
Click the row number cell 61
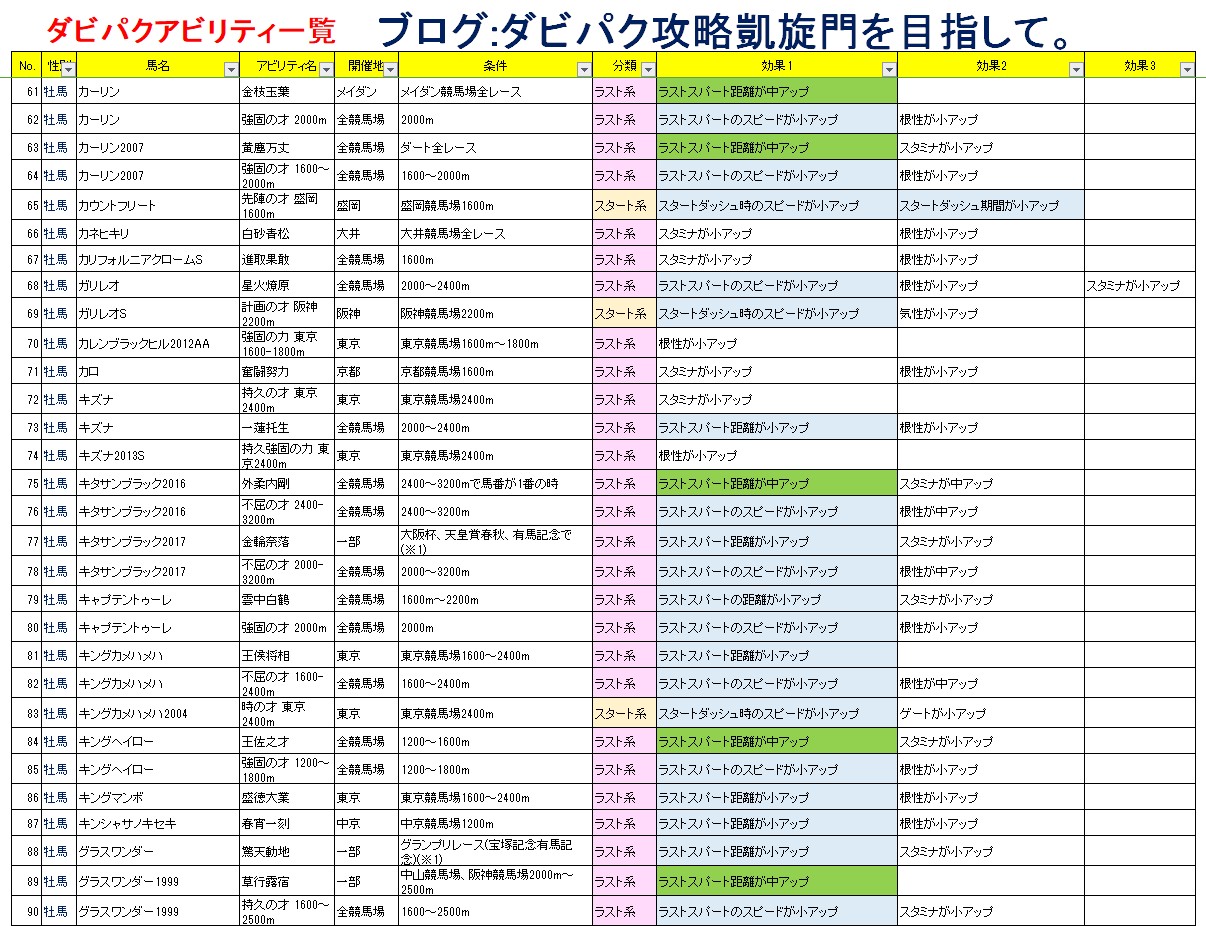(x=26, y=92)
